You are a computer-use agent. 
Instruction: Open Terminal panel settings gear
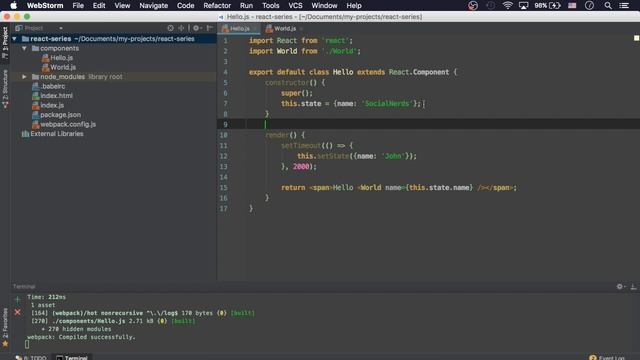point(620,287)
